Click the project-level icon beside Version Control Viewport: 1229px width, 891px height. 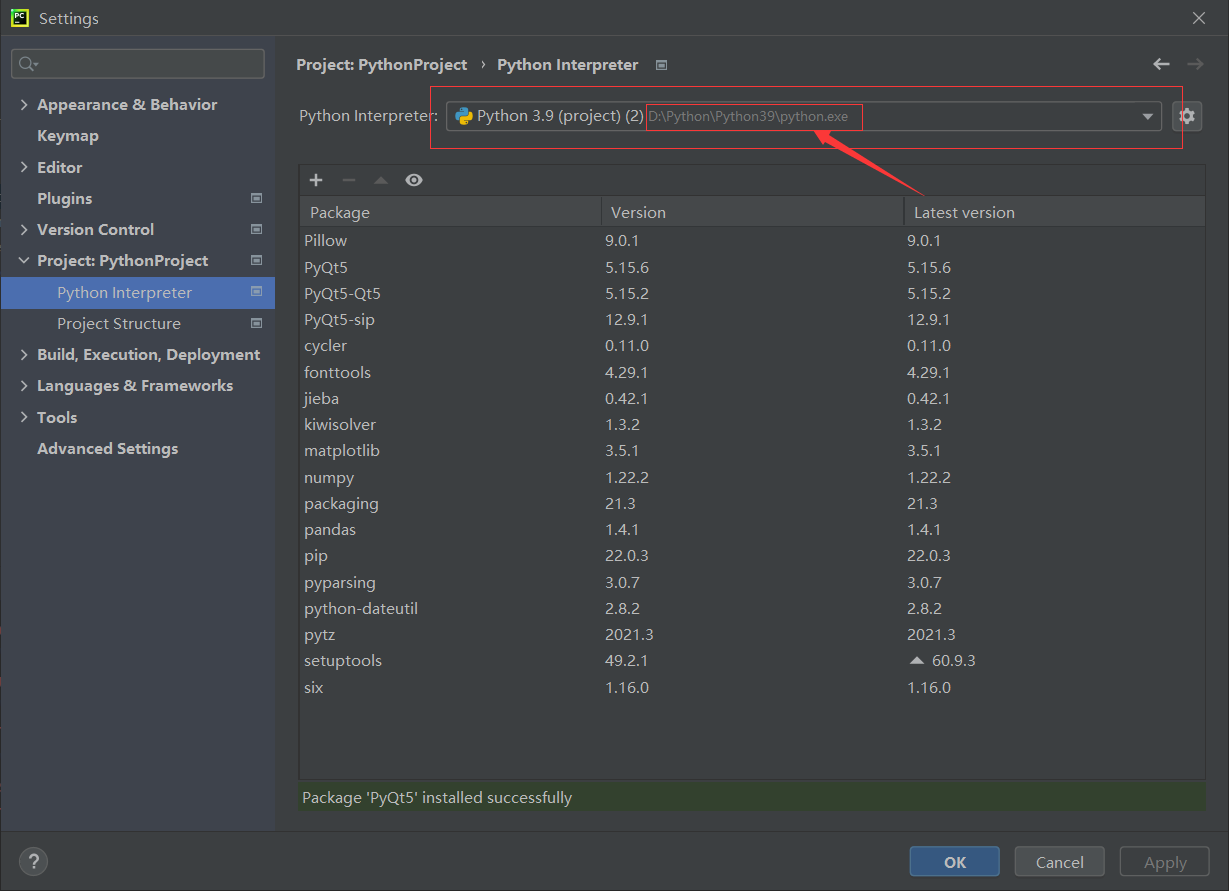[256, 229]
